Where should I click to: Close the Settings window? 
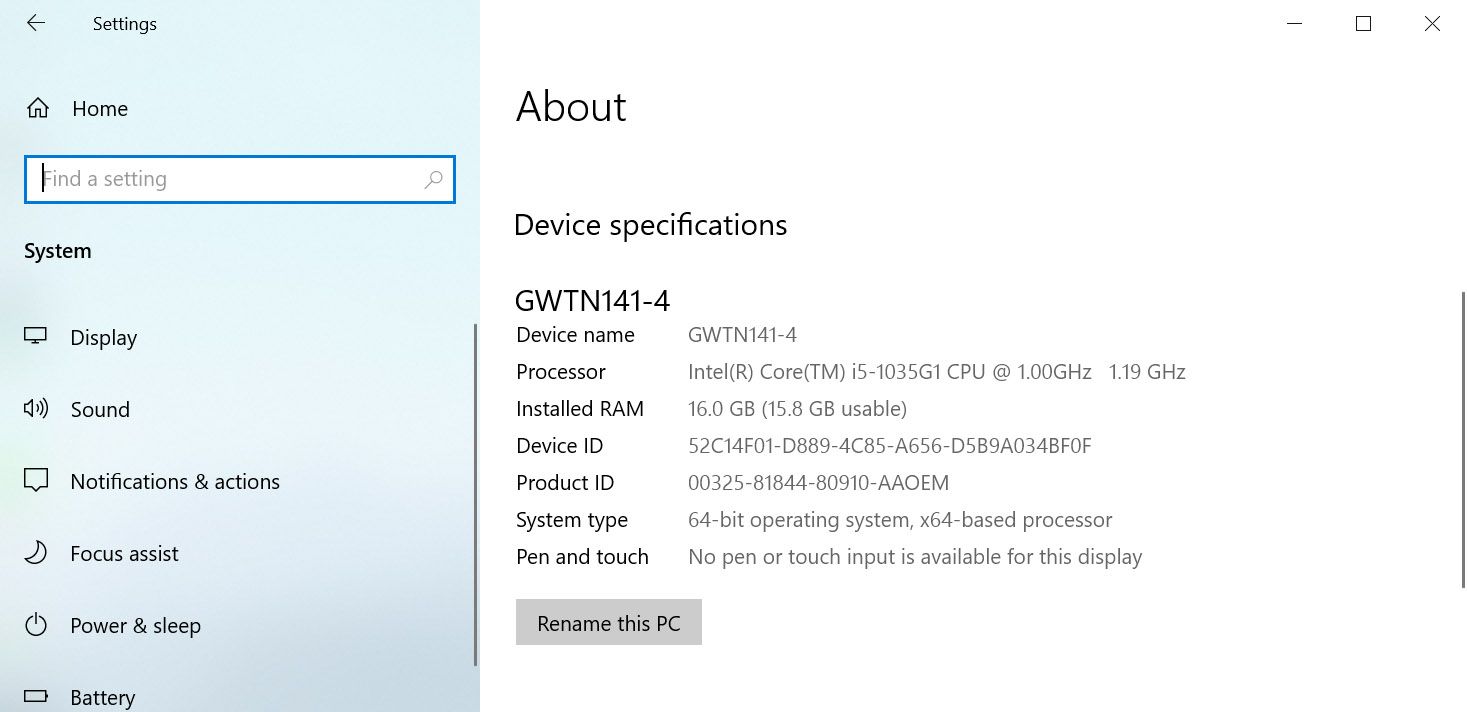[x=1432, y=24]
